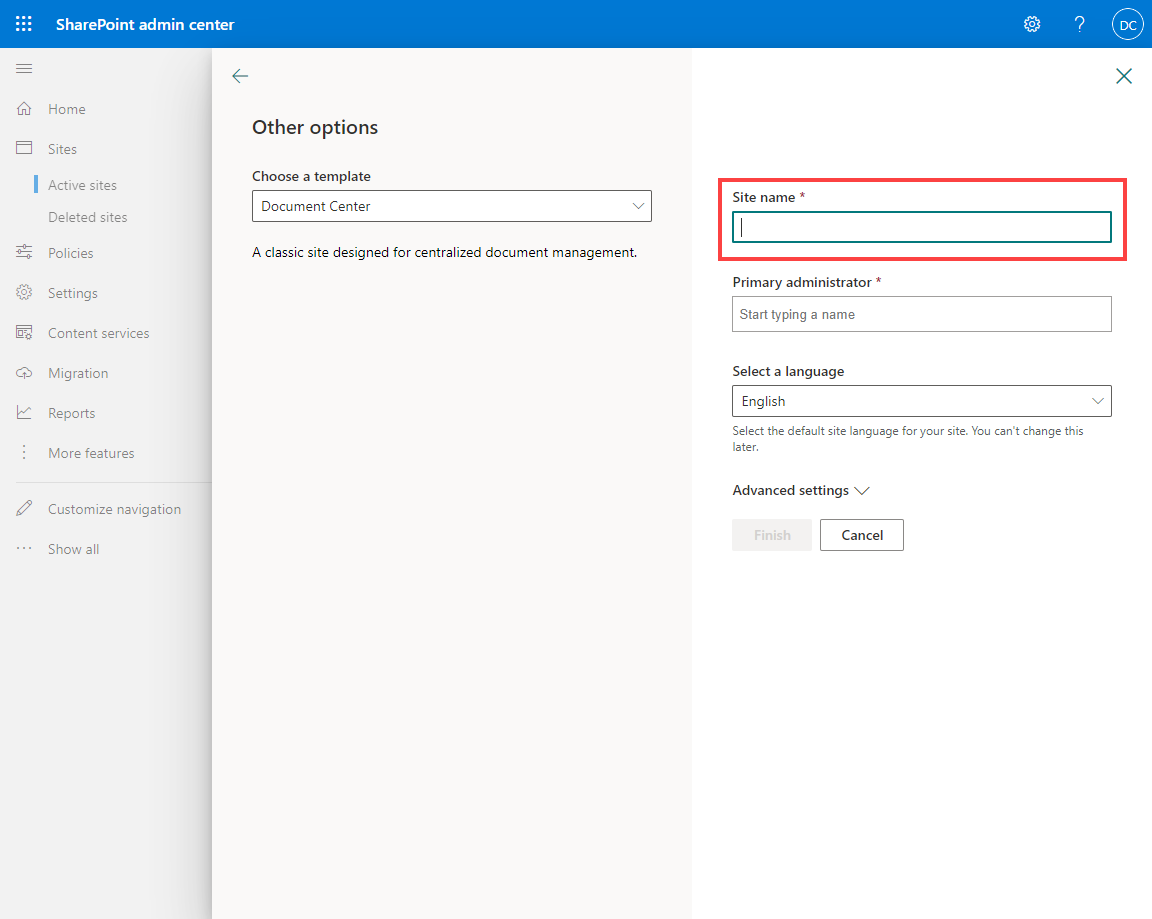
Task: Click Customize navigation link
Action: 115,509
